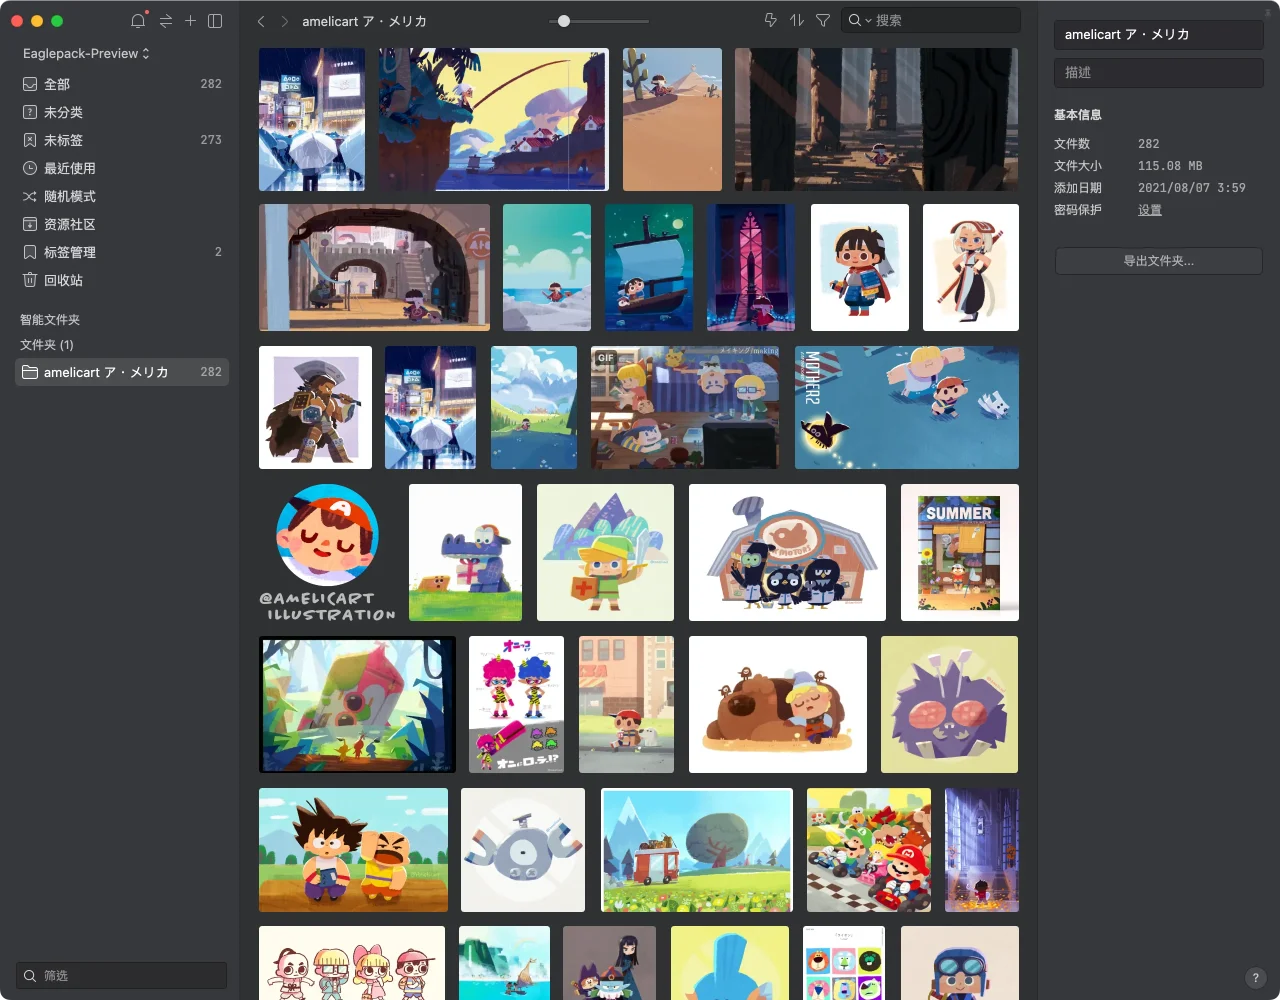Click 设置 password protection link
Image resolution: width=1280 pixels, height=1000 pixels.
(1150, 210)
